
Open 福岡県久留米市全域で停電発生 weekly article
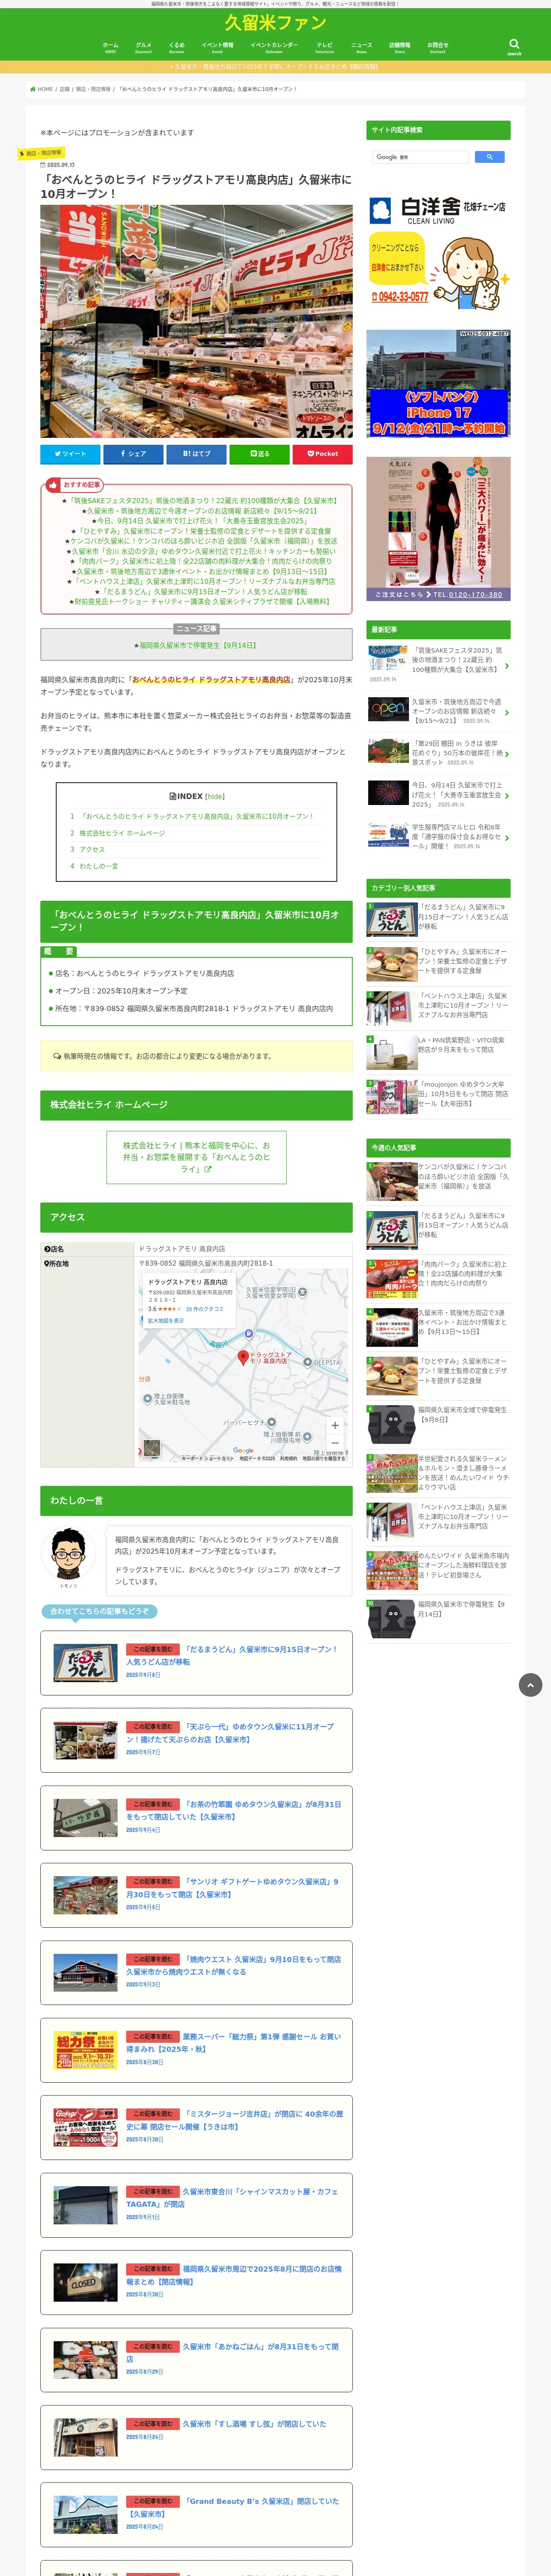point(438,1424)
